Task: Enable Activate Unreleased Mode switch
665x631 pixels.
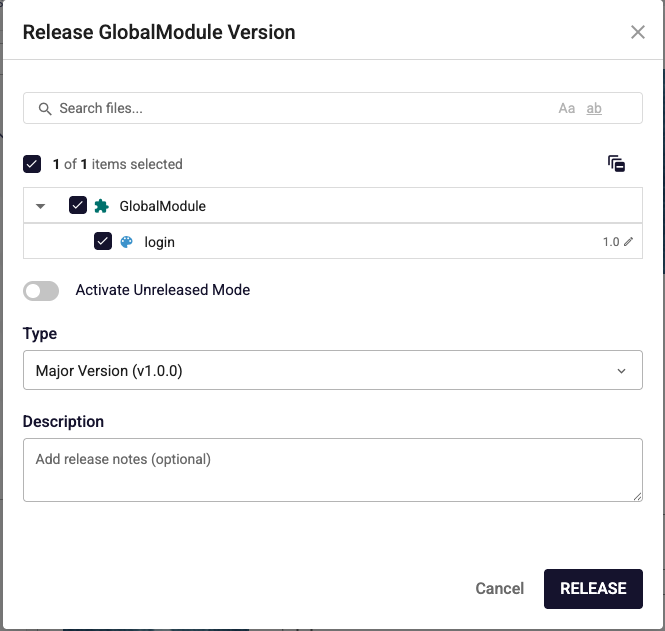Action: 41,291
